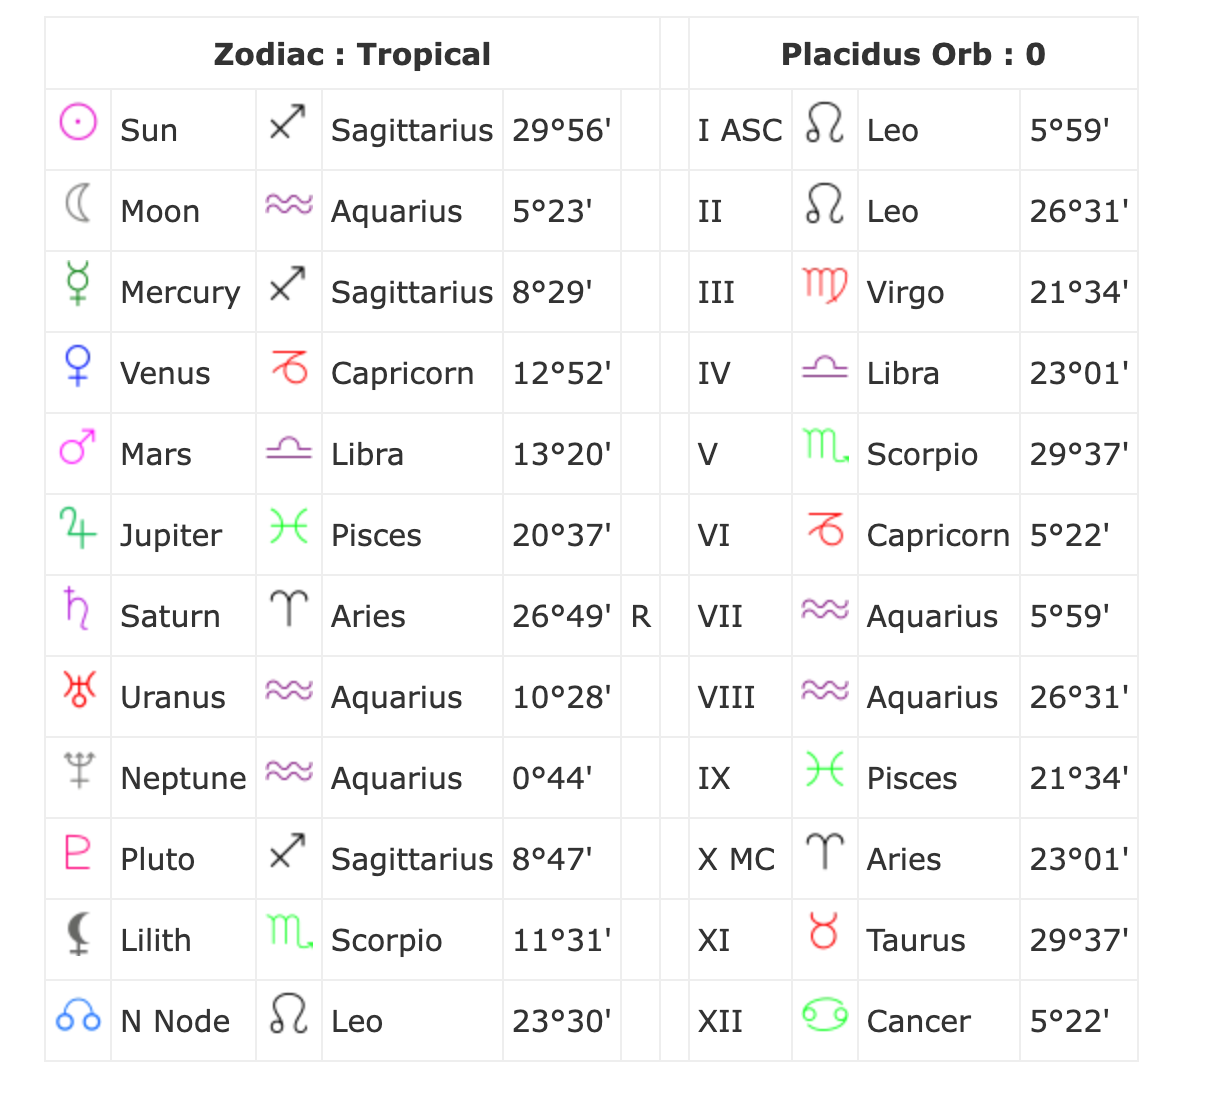Click the green Jupiter symbol
The image size is (1222, 1104).
[78, 528]
